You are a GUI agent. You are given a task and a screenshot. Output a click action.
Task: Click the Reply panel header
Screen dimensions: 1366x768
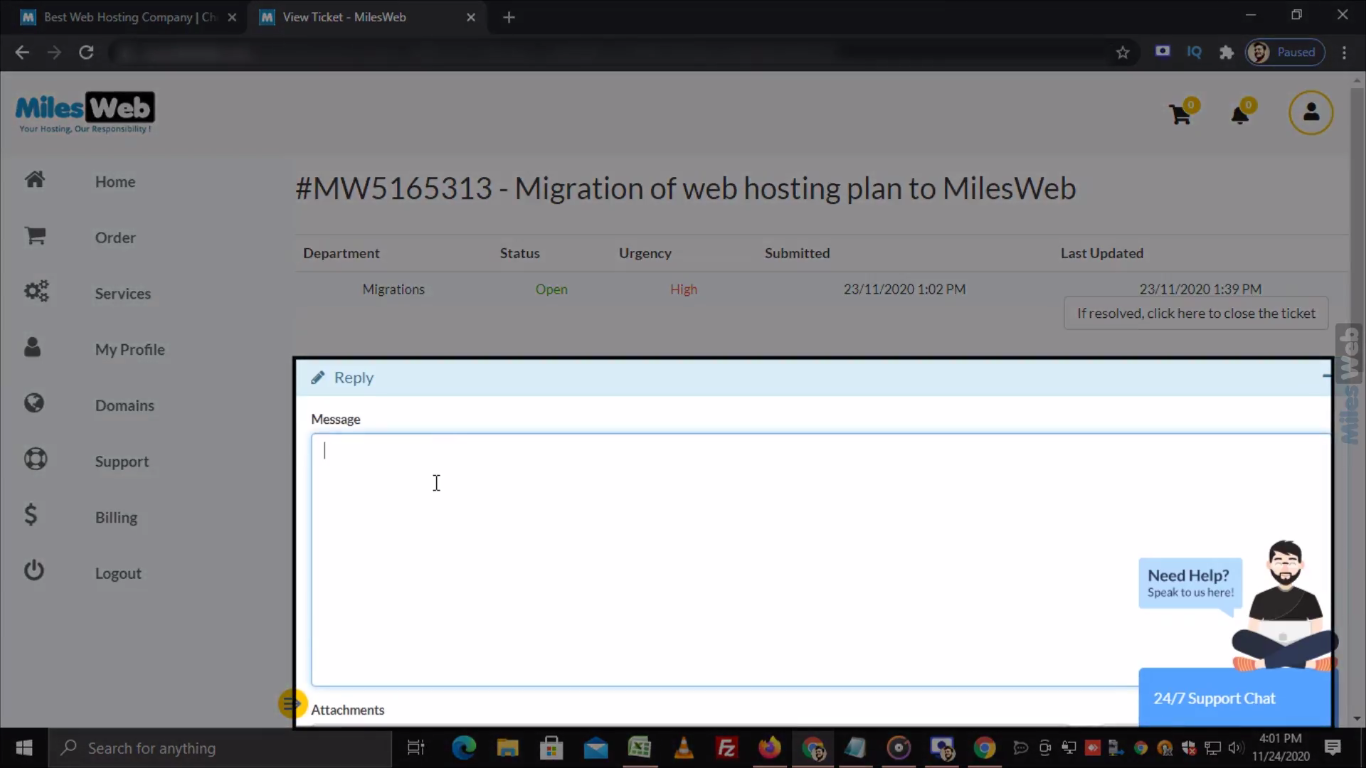813,377
